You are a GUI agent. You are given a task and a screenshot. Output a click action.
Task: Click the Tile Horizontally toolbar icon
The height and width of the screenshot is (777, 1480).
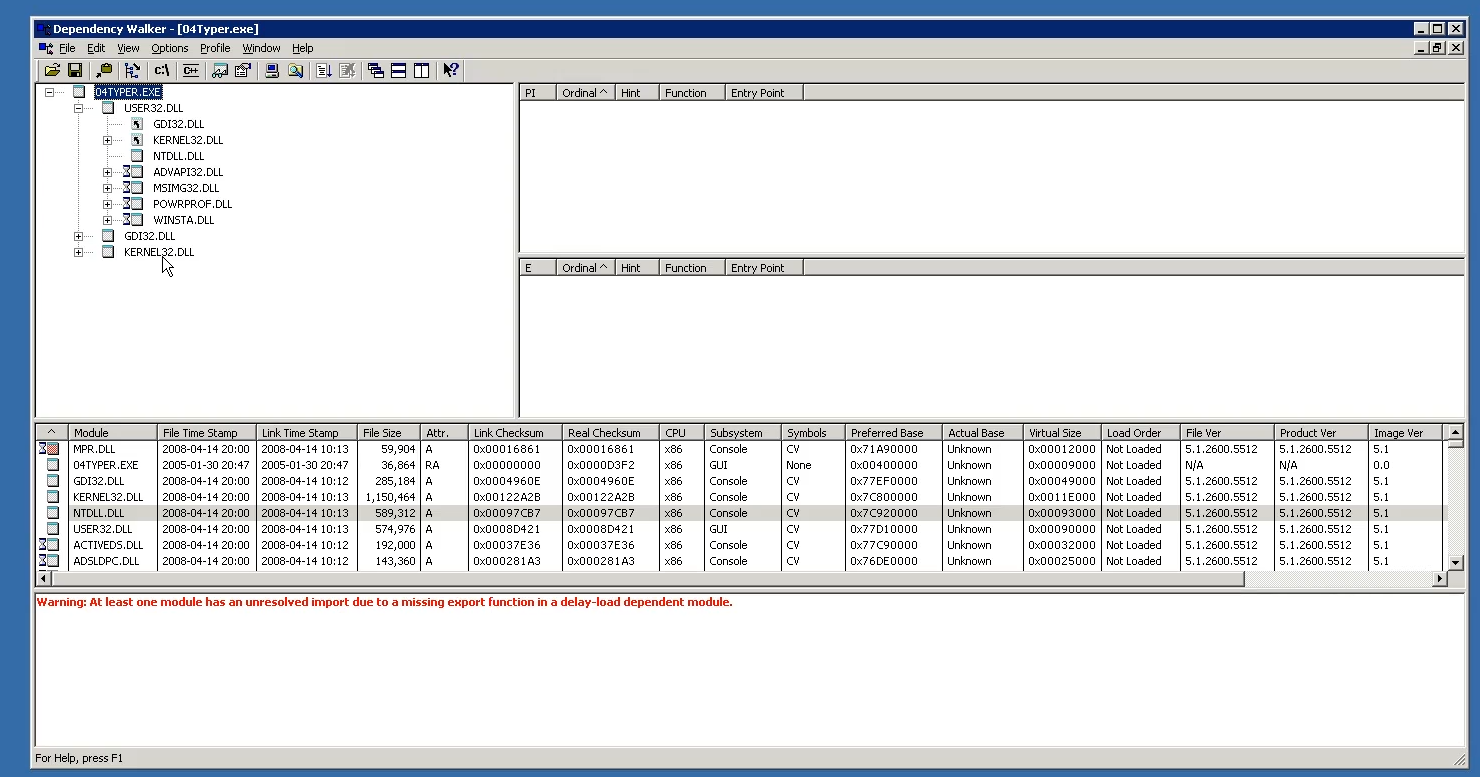(398, 70)
